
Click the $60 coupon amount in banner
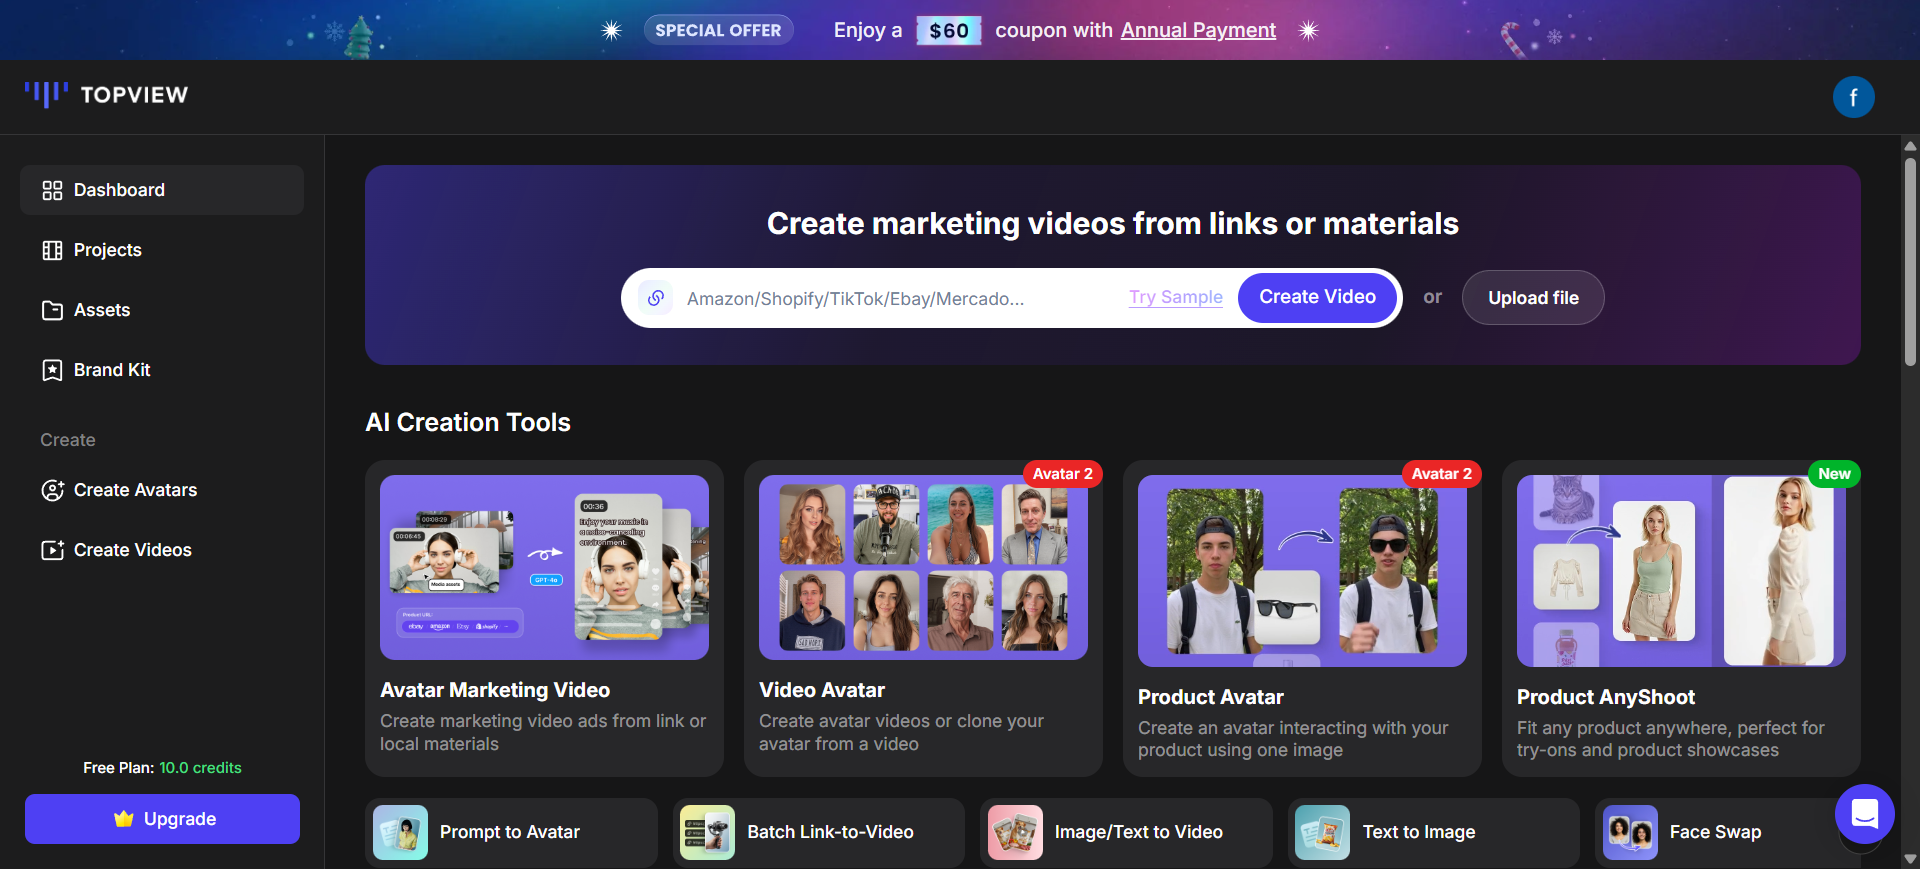coord(949,30)
